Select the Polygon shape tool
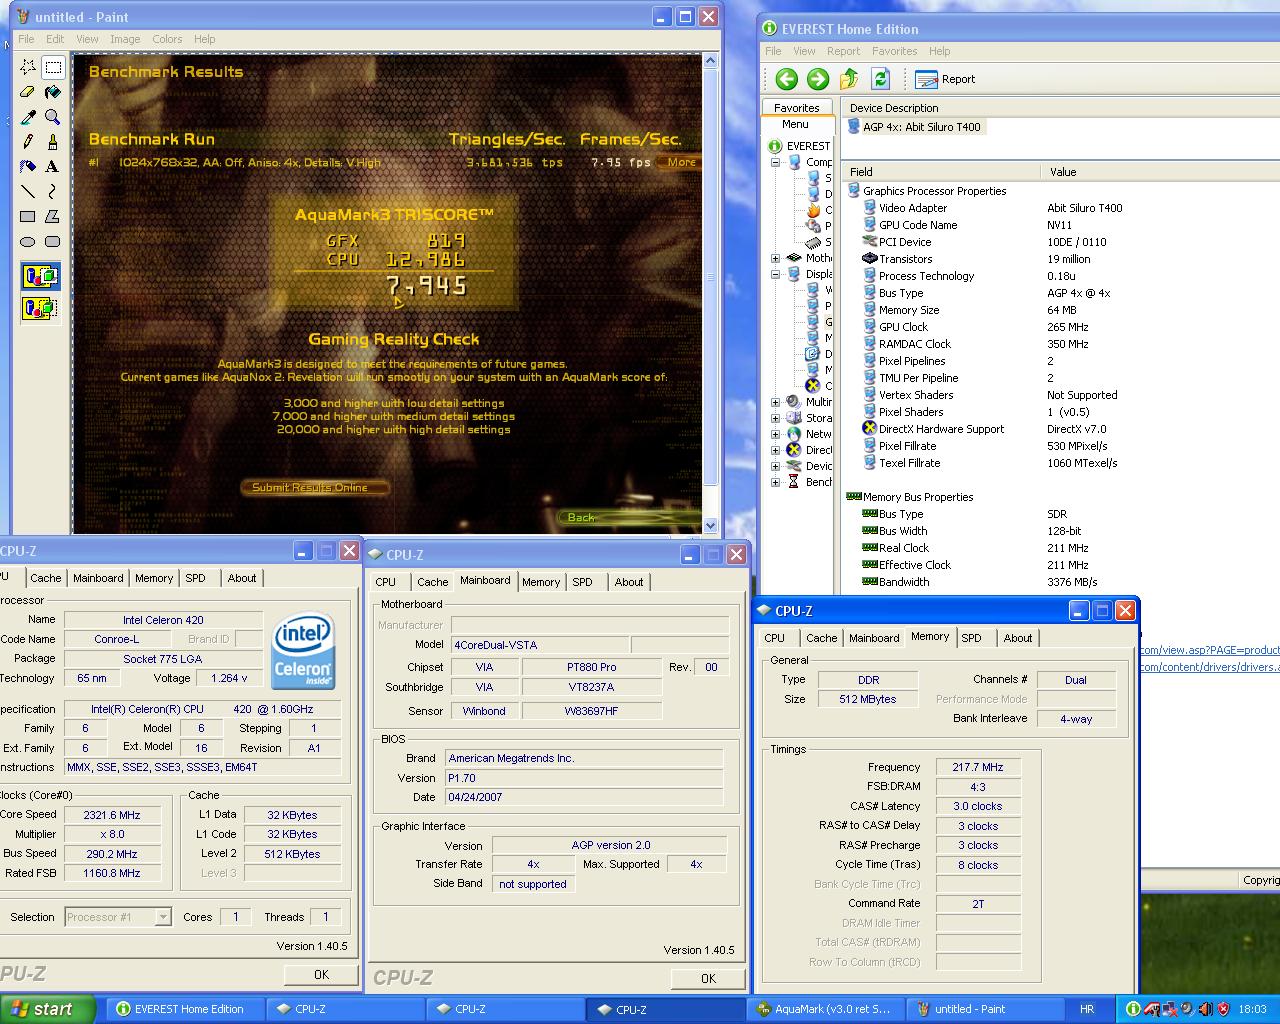1280x1024 pixels. pos(53,216)
